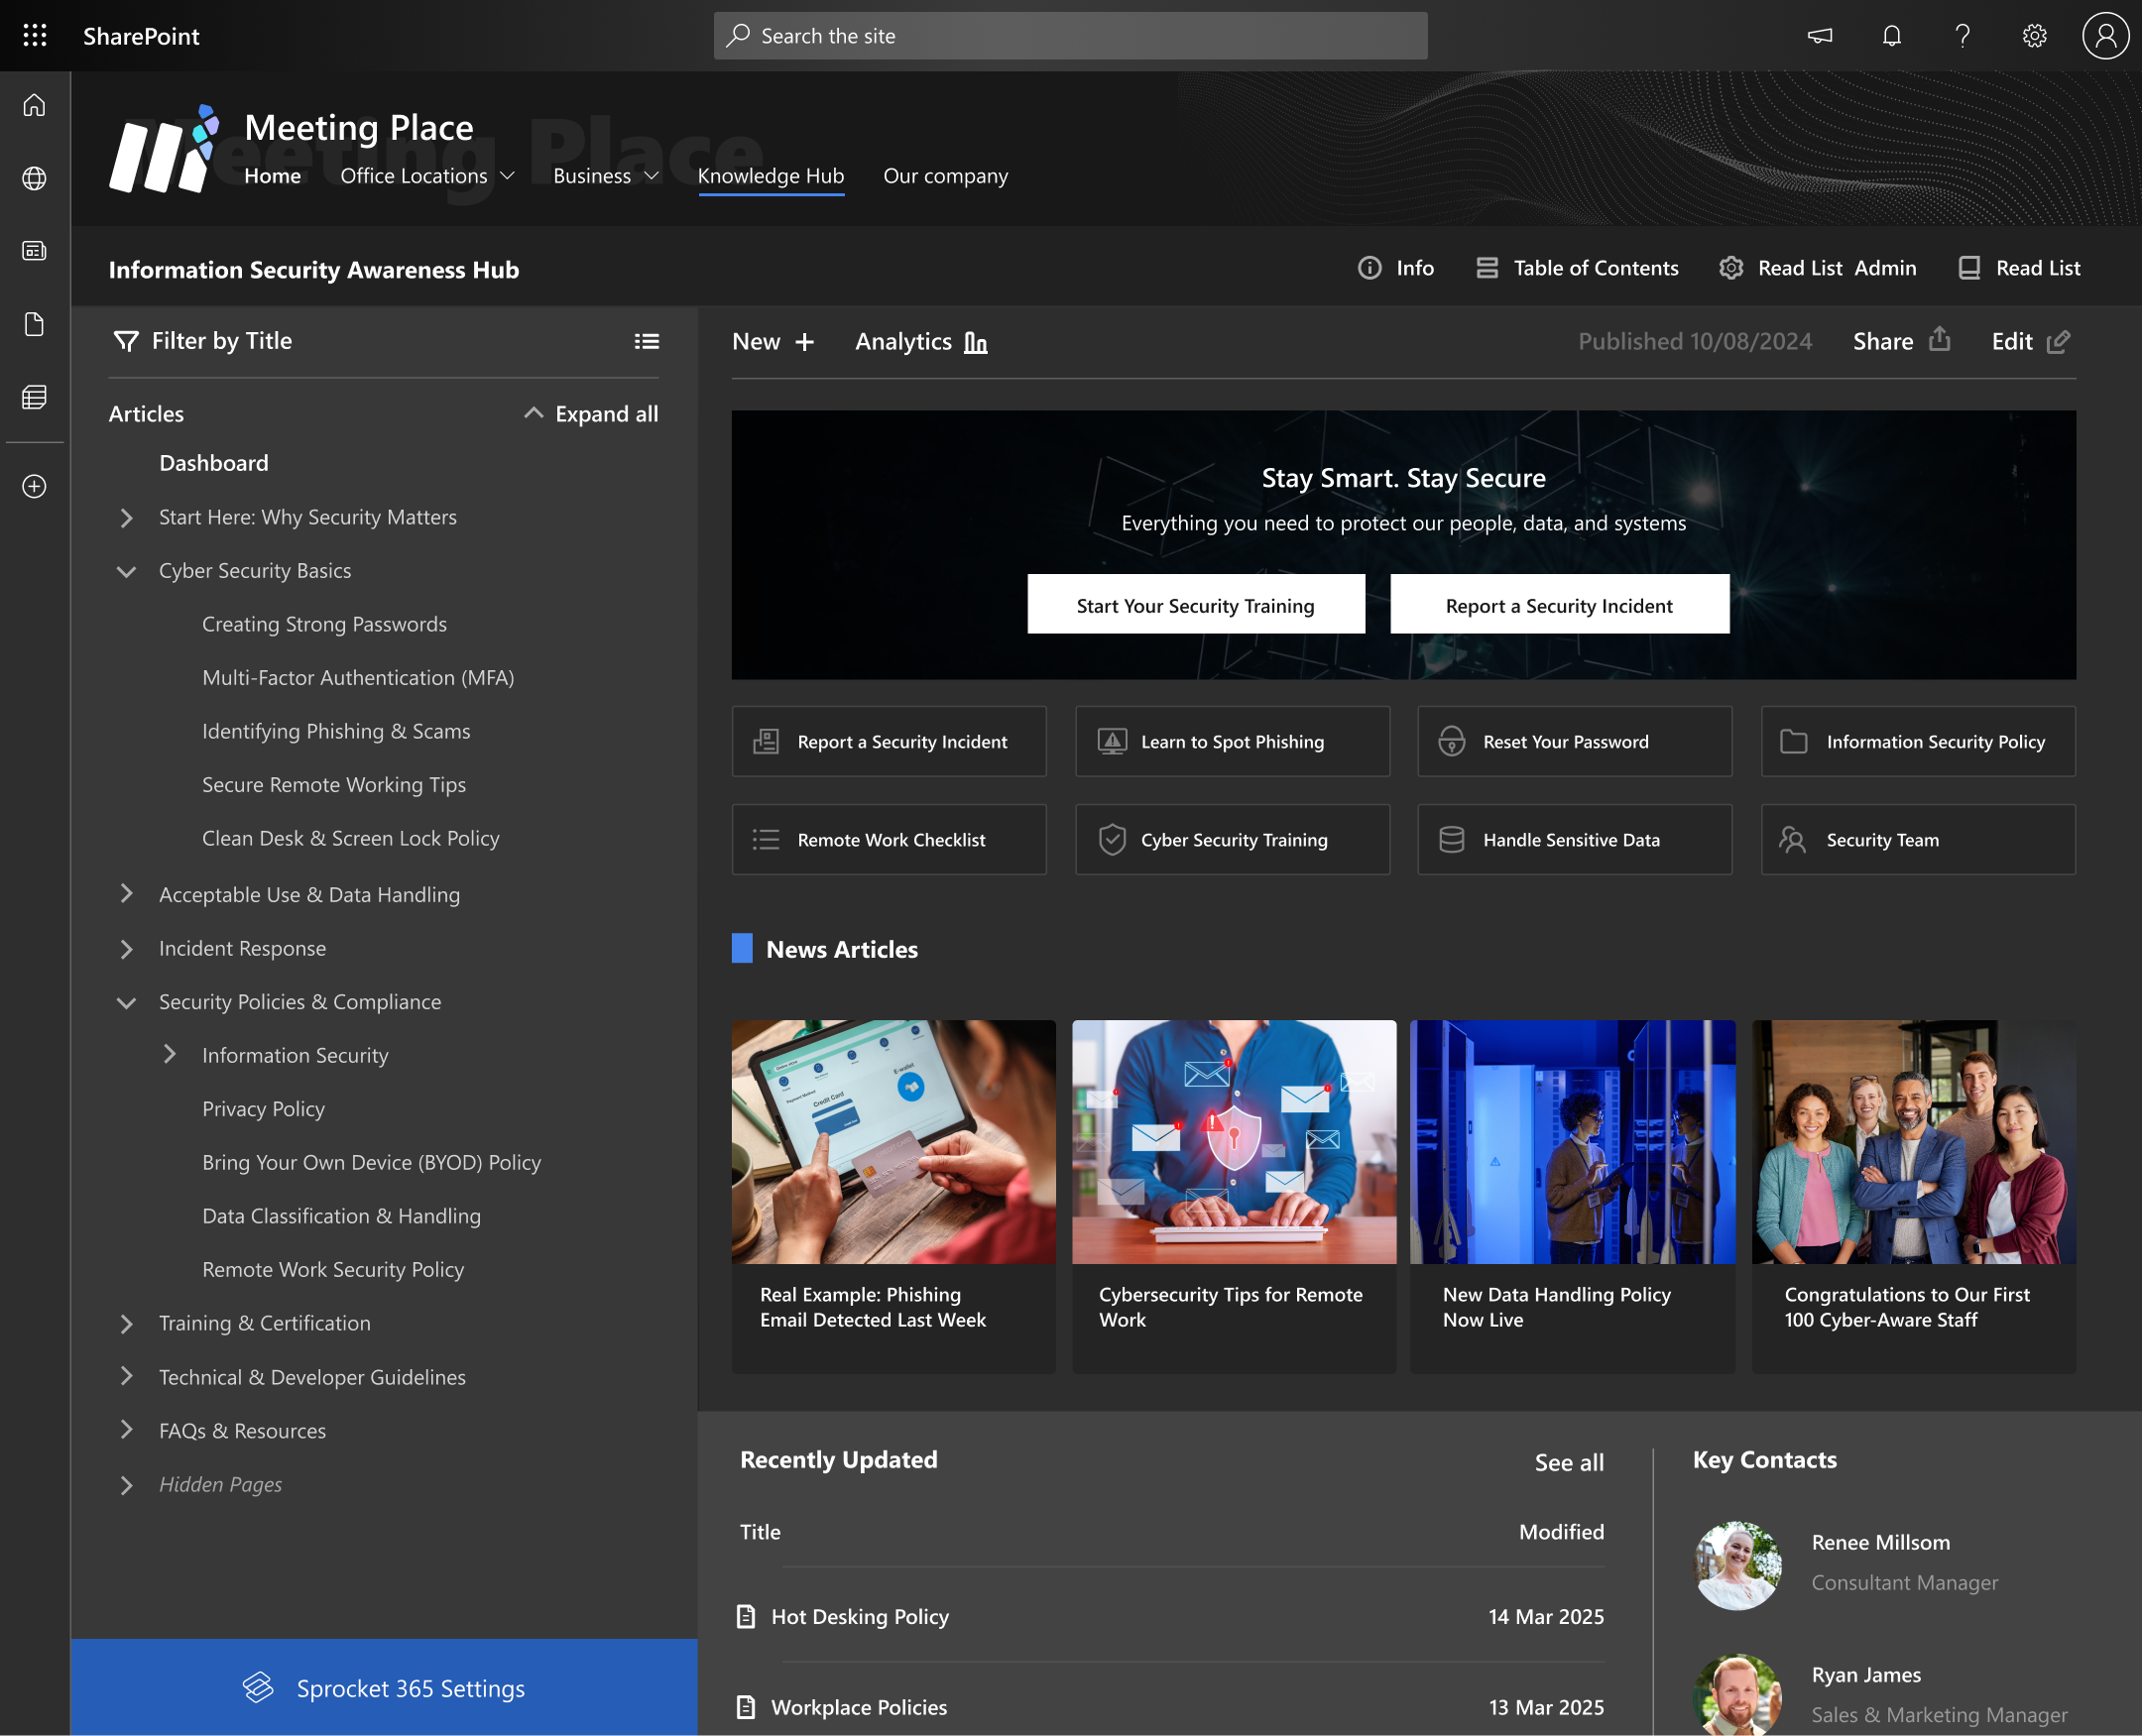Expand Incident Response section

click(126, 948)
